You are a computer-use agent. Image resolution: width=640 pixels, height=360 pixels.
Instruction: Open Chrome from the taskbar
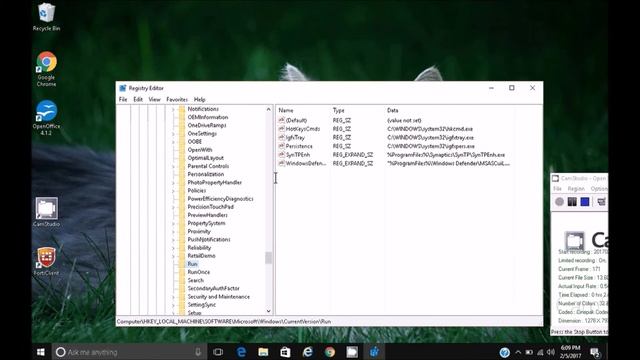(x=330, y=352)
